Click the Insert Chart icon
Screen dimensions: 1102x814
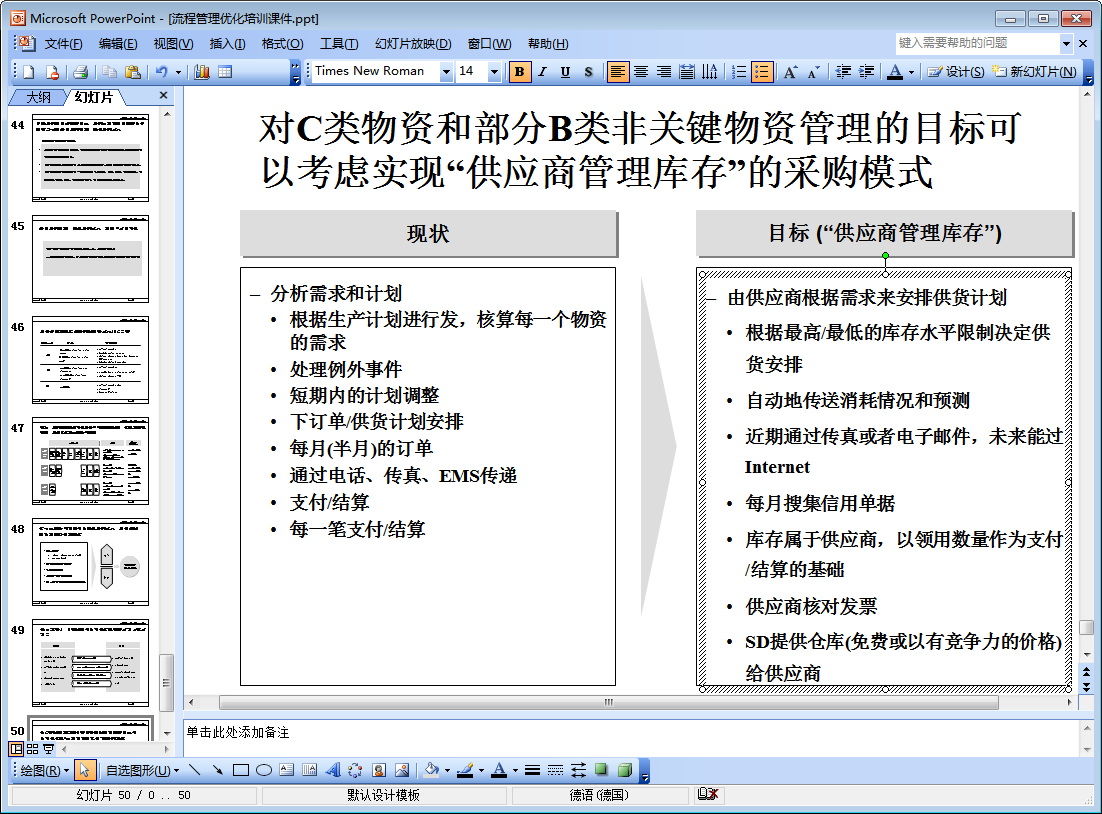202,72
